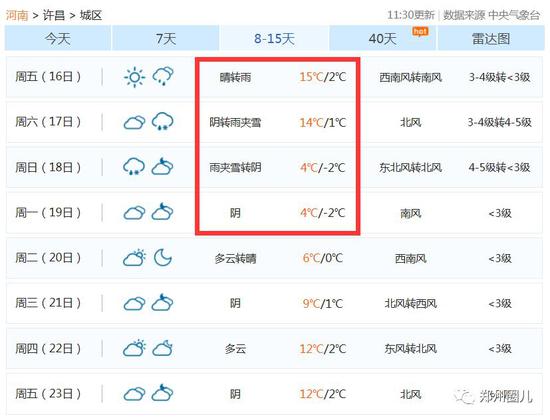Click the 阴转雨夹雪 weather description
The height and width of the screenshot is (420, 550).
pyautogui.click(x=235, y=122)
